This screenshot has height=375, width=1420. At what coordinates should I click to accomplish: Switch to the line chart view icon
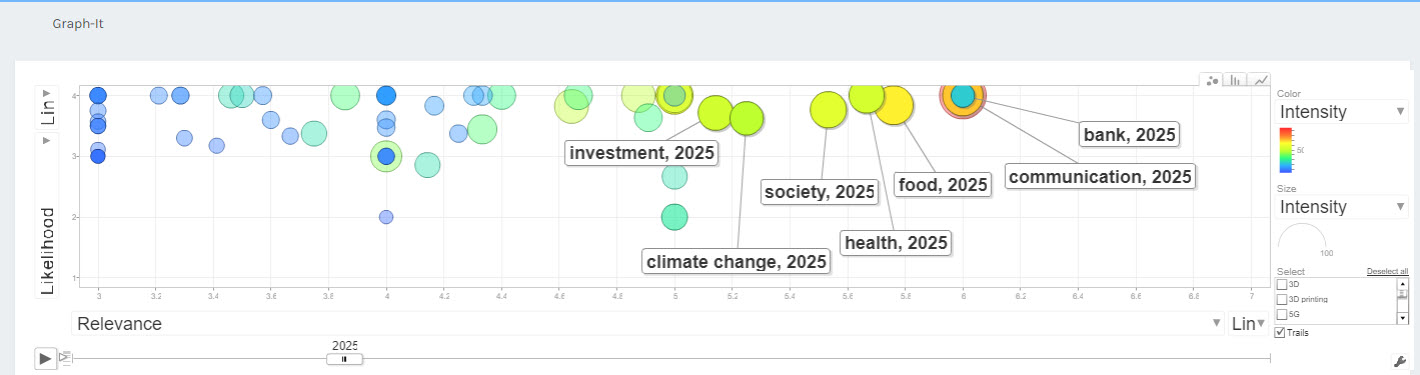(x=1260, y=80)
